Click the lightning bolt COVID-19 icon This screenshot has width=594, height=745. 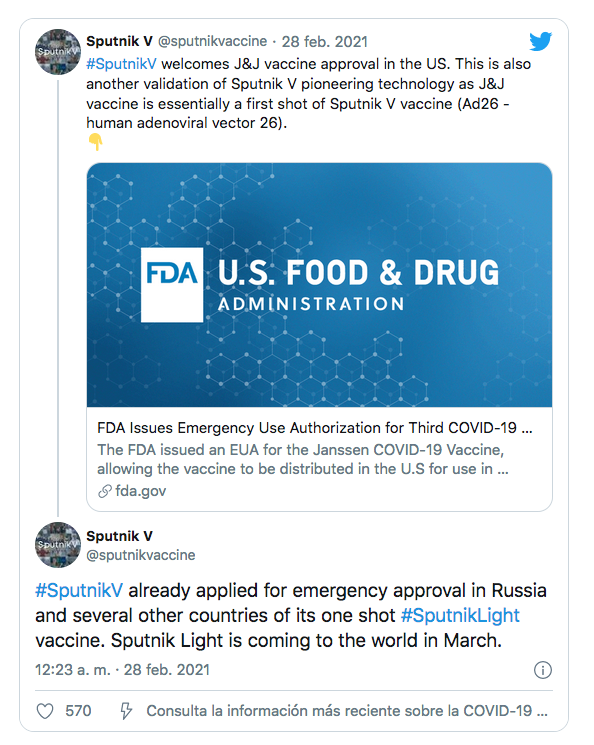click(x=126, y=711)
